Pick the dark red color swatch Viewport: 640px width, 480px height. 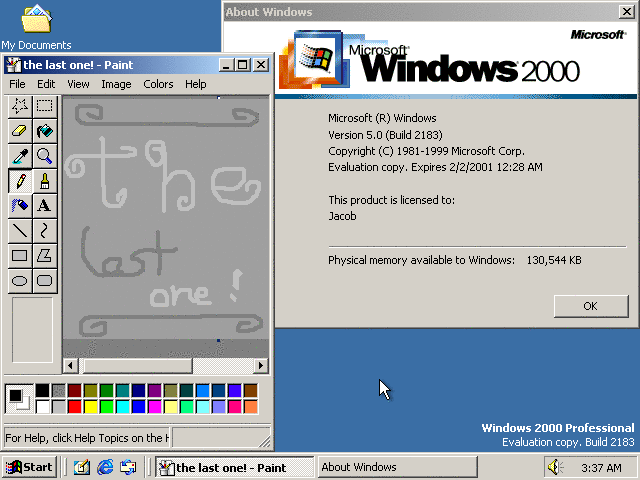[x=74, y=391]
